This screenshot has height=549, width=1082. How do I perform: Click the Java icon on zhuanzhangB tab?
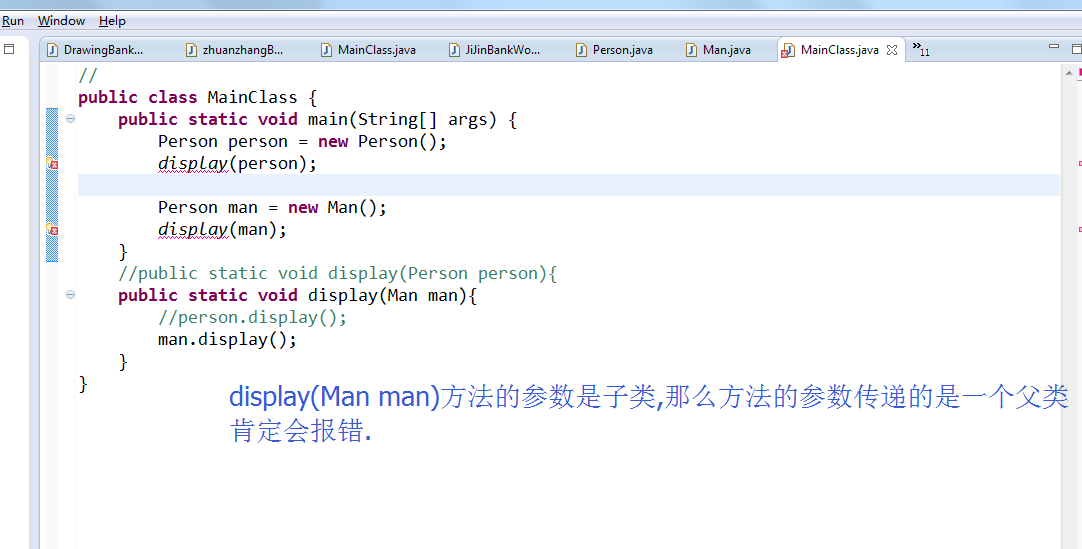pos(191,50)
